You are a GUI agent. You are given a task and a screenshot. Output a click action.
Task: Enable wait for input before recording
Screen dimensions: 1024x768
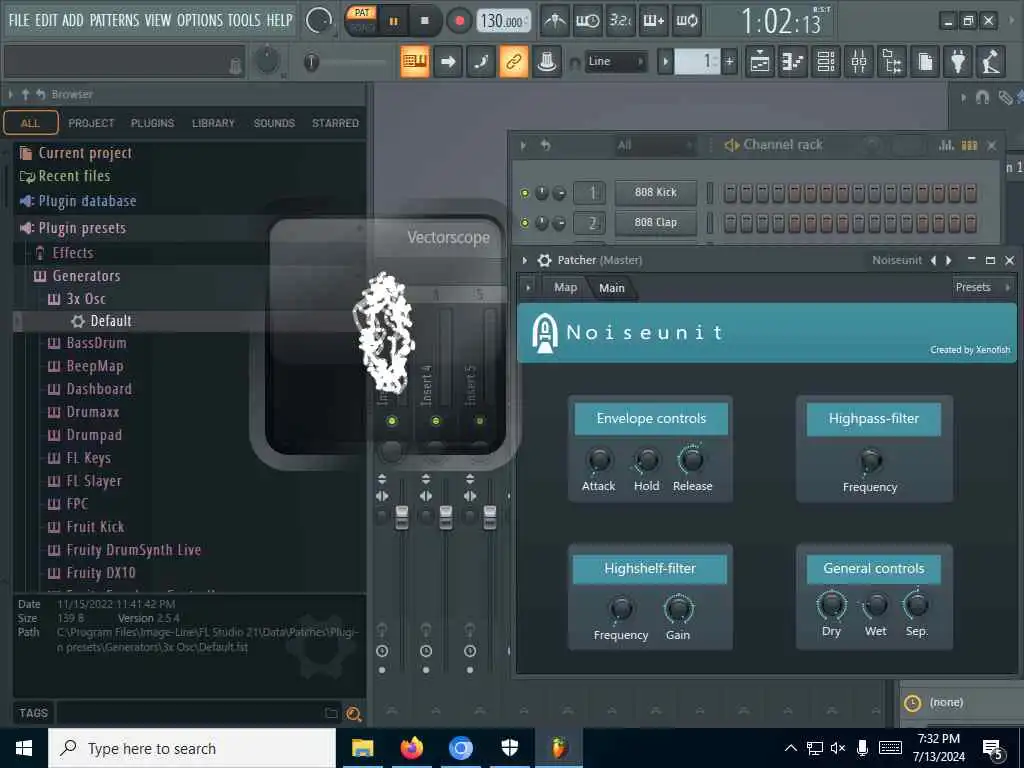click(x=587, y=21)
